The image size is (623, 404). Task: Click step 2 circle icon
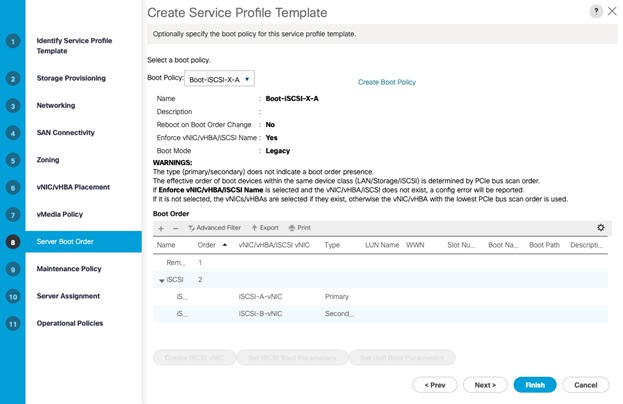point(13,79)
